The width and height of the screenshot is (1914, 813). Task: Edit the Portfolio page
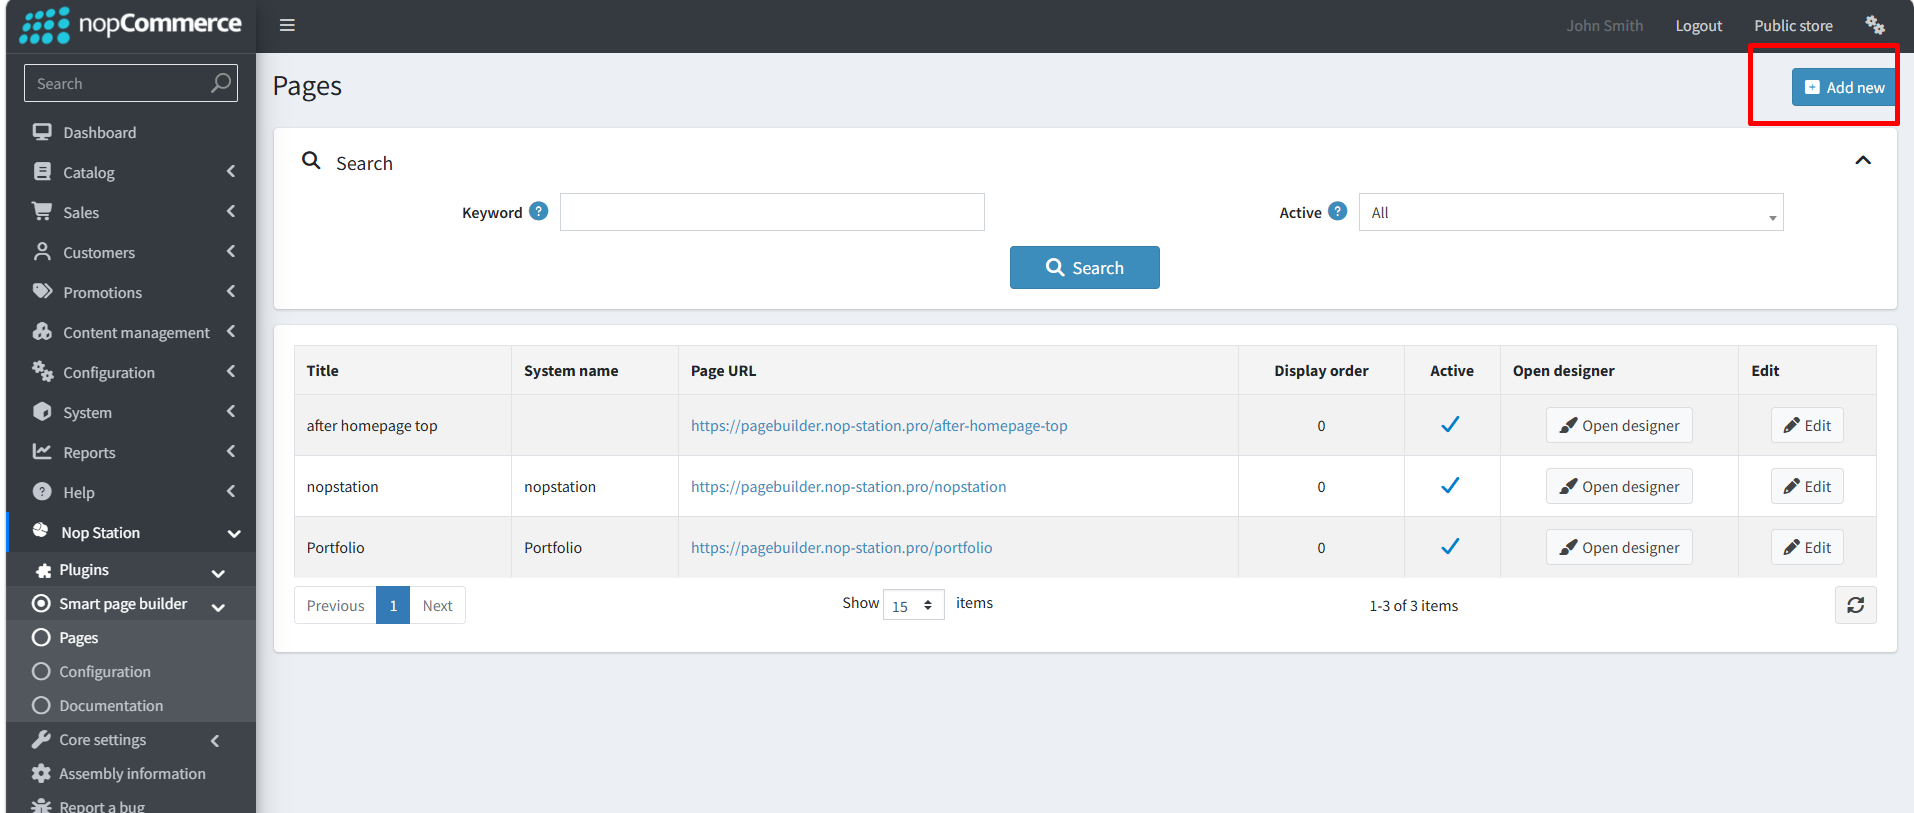click(x=1807, y=547)
